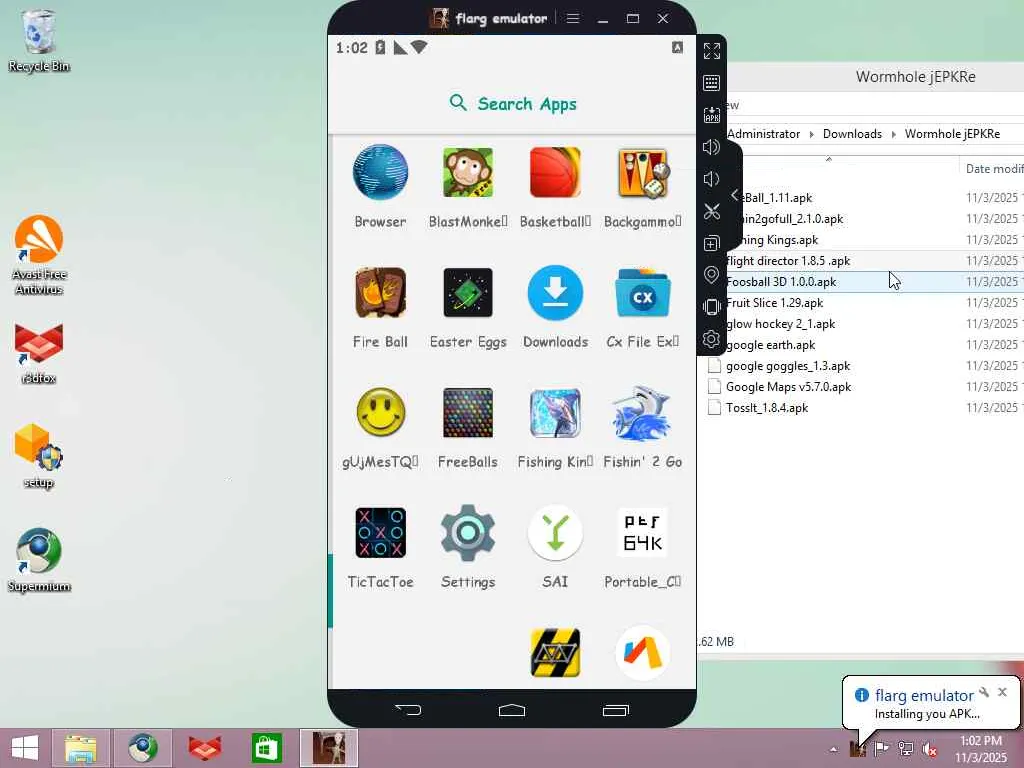Select Fruit Slice 1.29.apk file

click(775, 302)
